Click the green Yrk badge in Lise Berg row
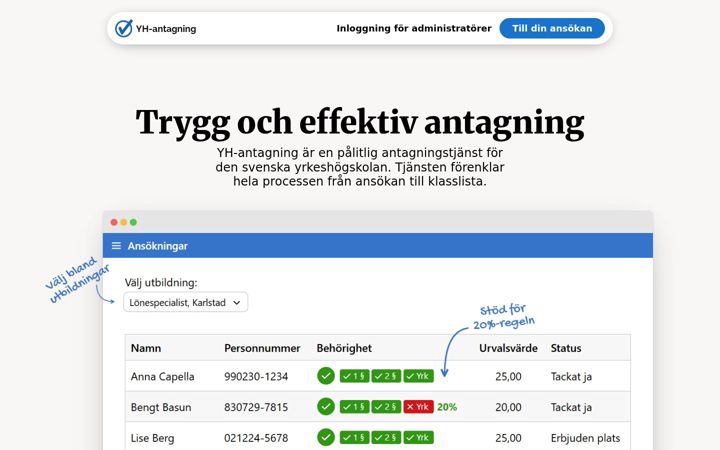This screenshot has width=720, height=450. (418, 438)
